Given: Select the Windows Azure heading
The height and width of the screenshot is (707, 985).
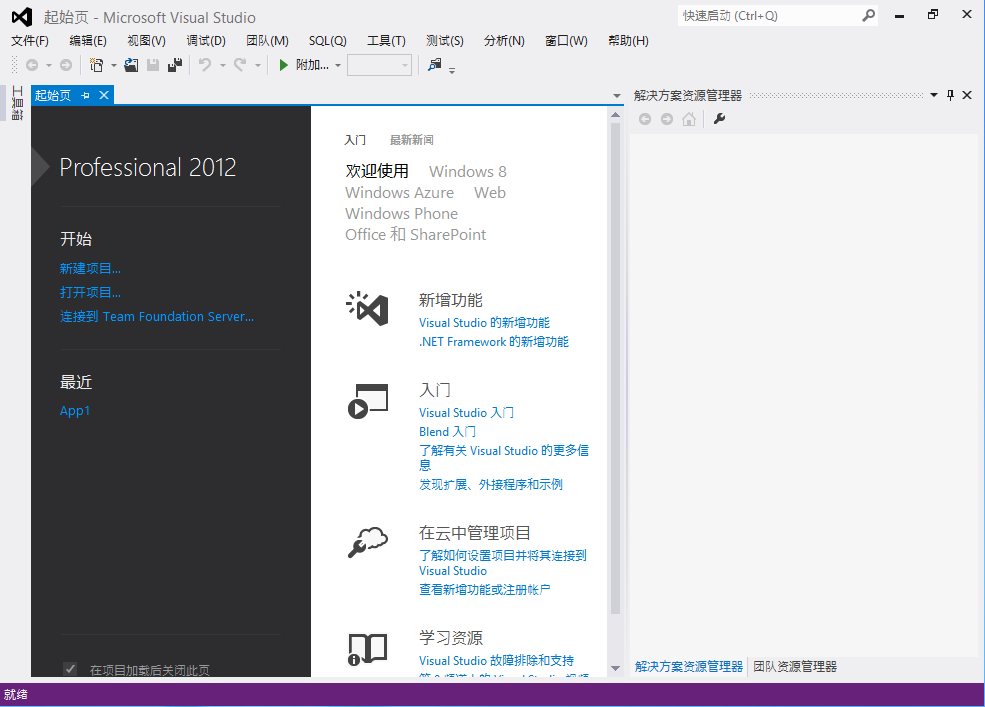Looking at the screenshot, I should pos(400,193).
